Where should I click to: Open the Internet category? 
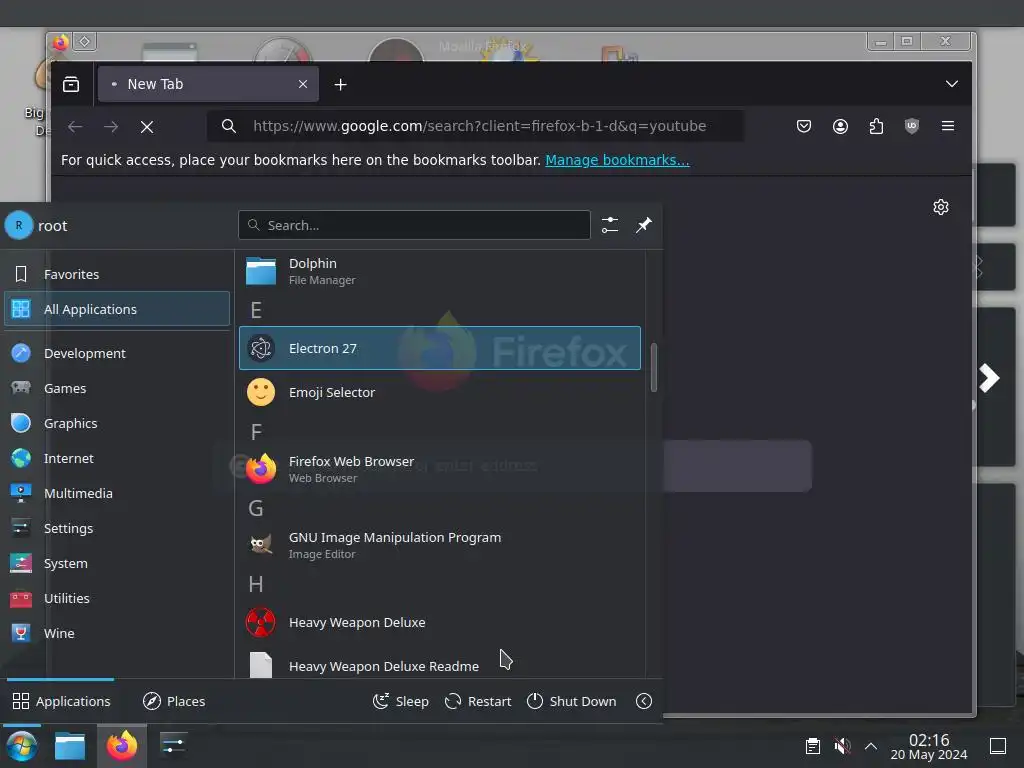(x=117, y=458)
